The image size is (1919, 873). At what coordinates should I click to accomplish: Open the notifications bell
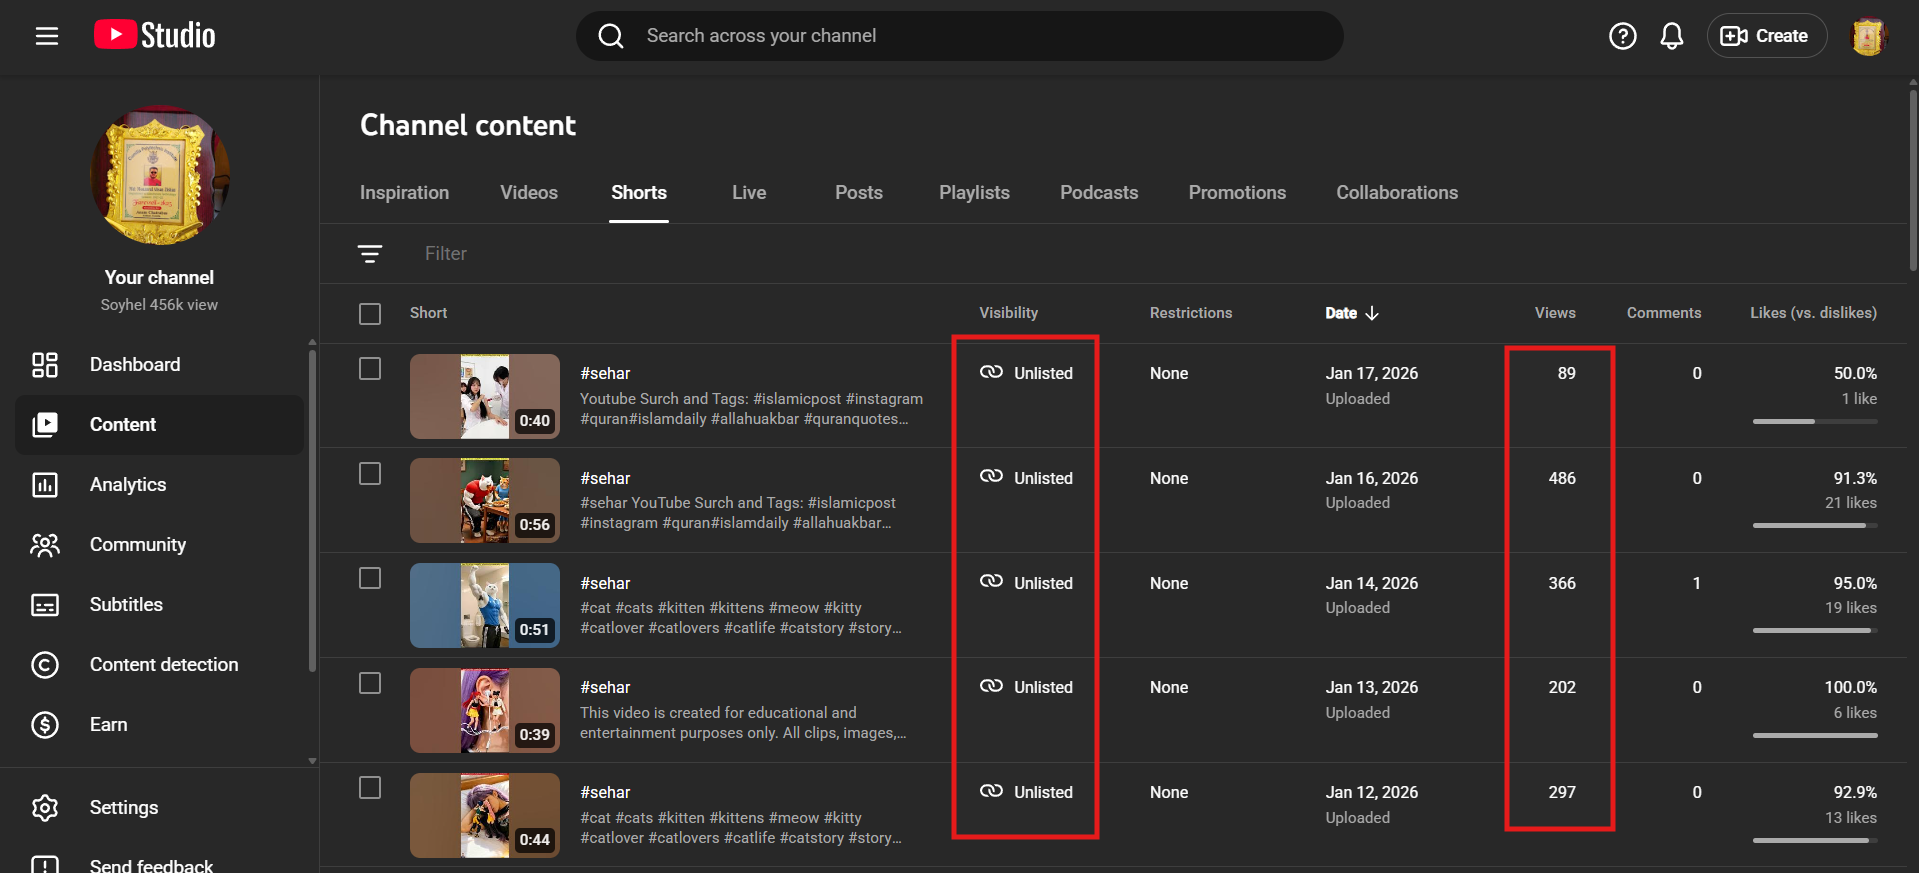pos(1671,36)
